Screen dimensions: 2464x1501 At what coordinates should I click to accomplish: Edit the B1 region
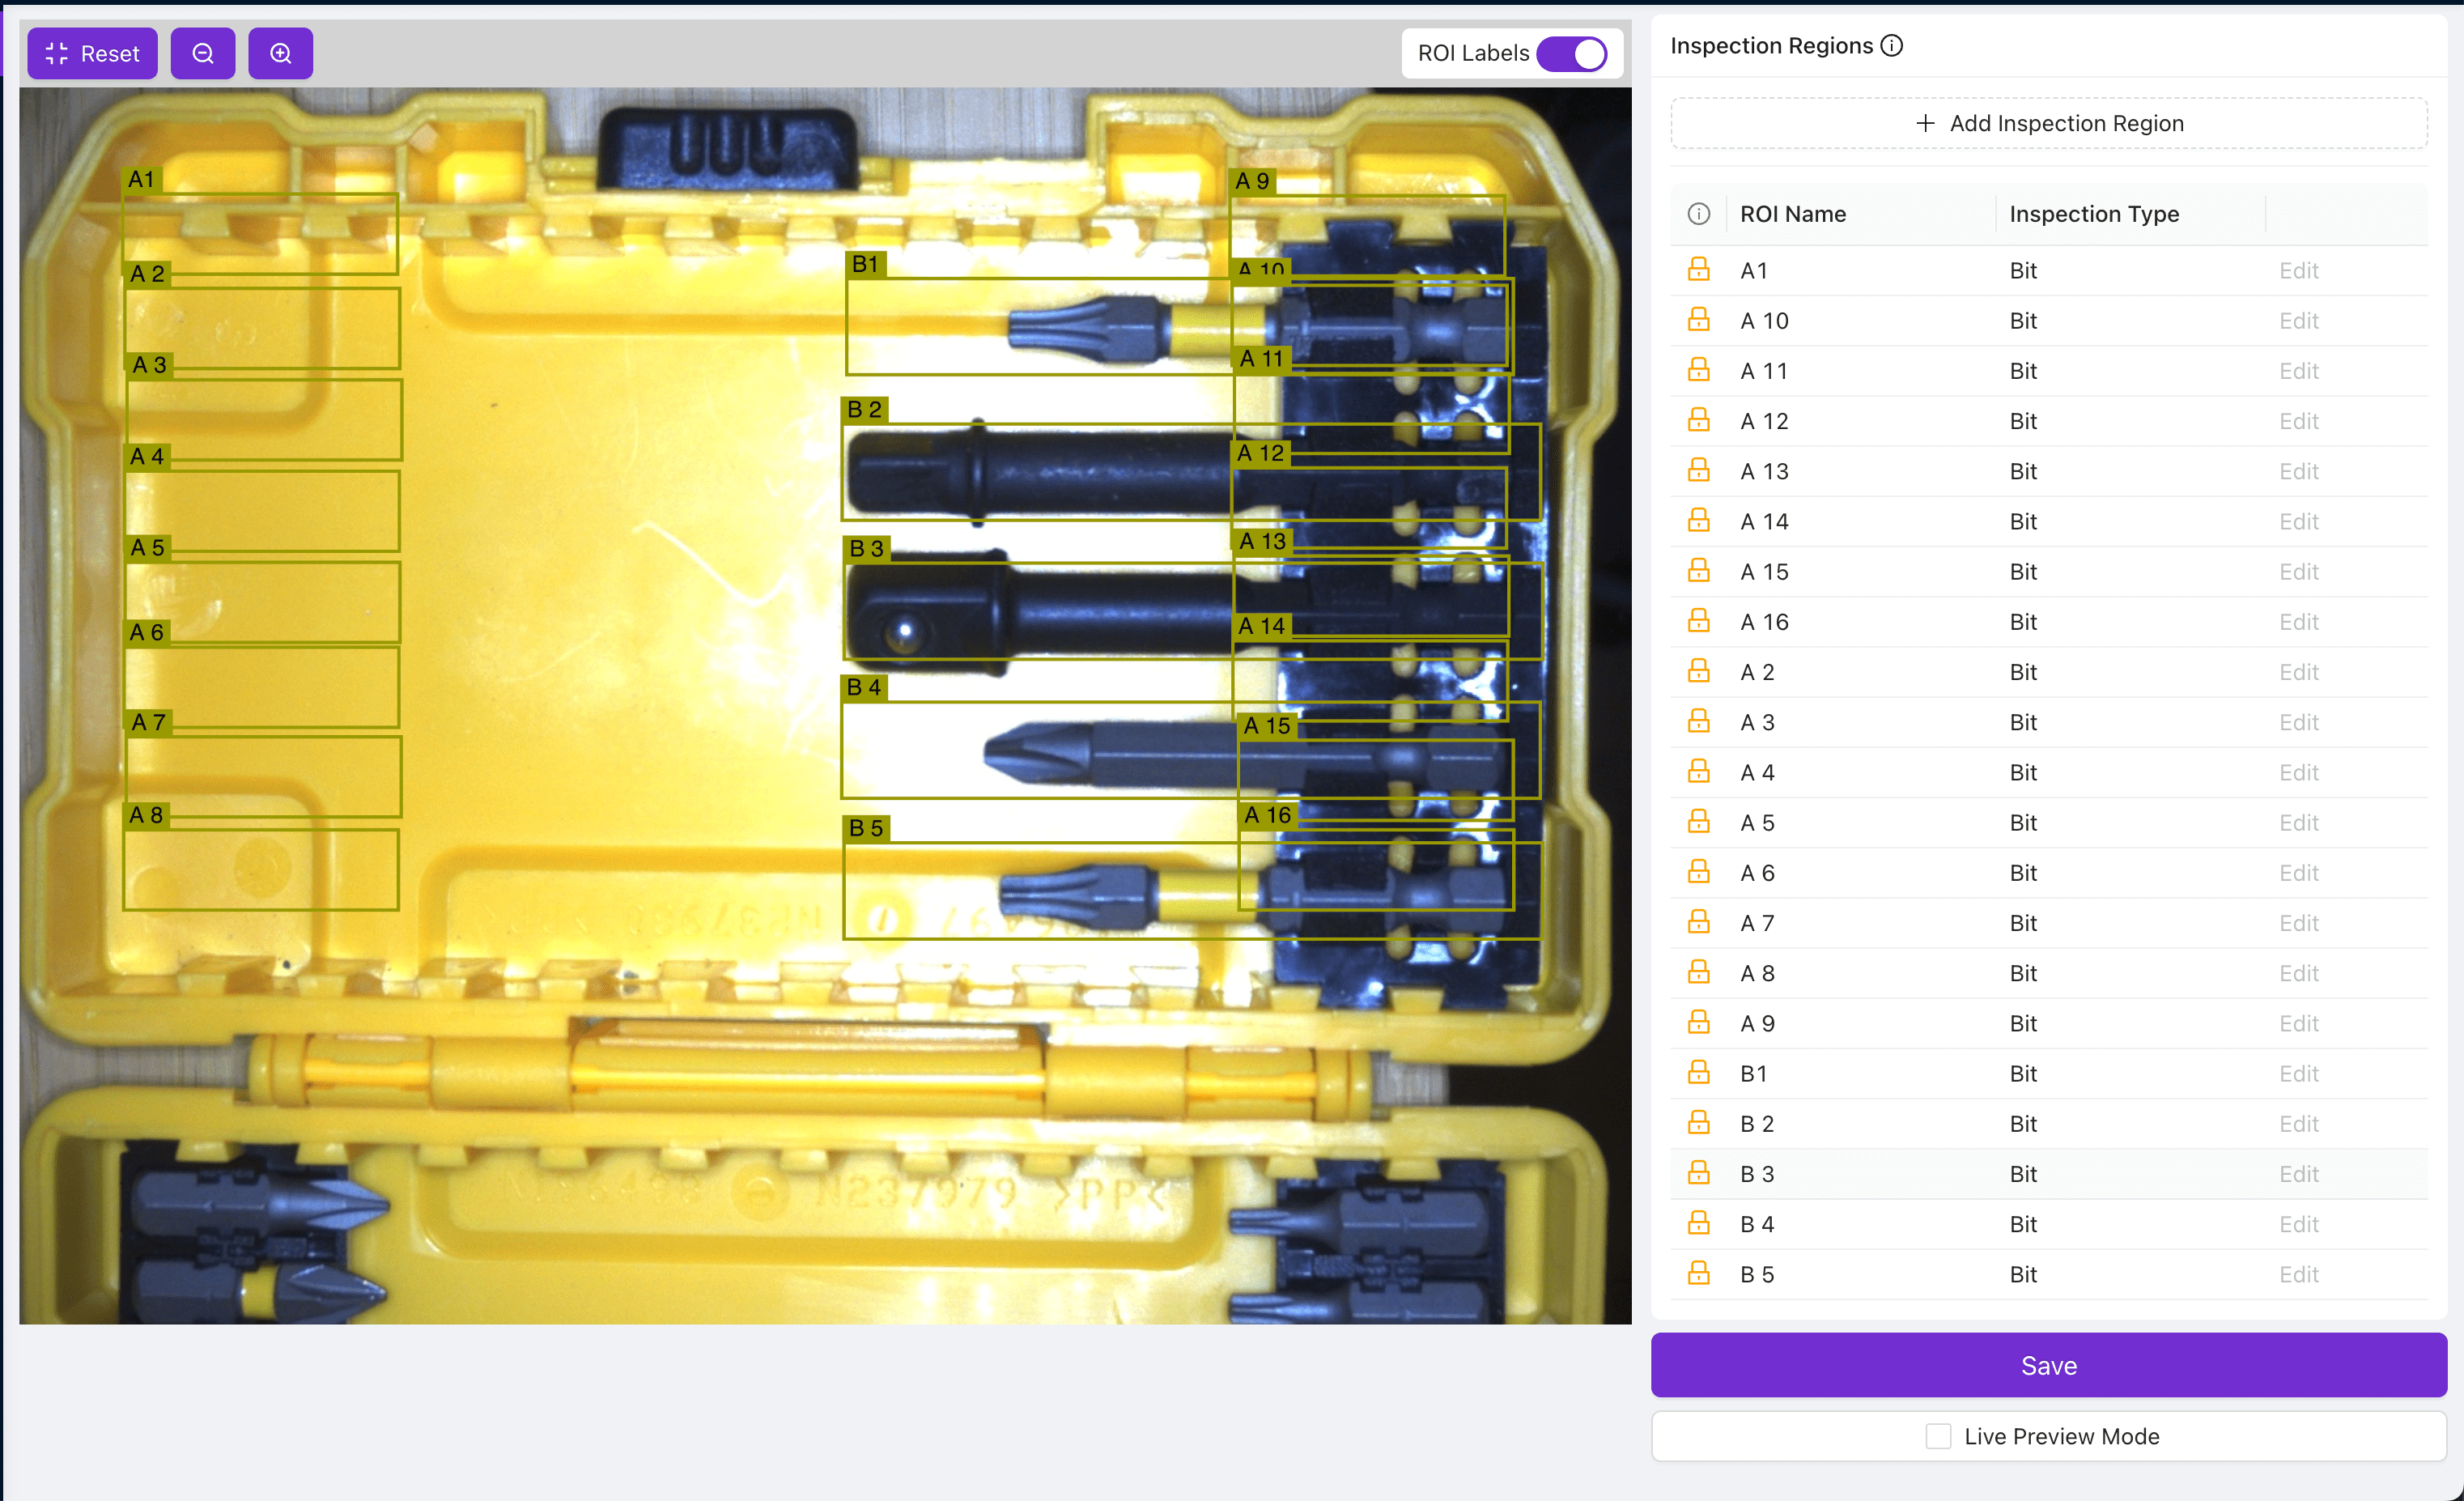(x=2298, y=1073)
